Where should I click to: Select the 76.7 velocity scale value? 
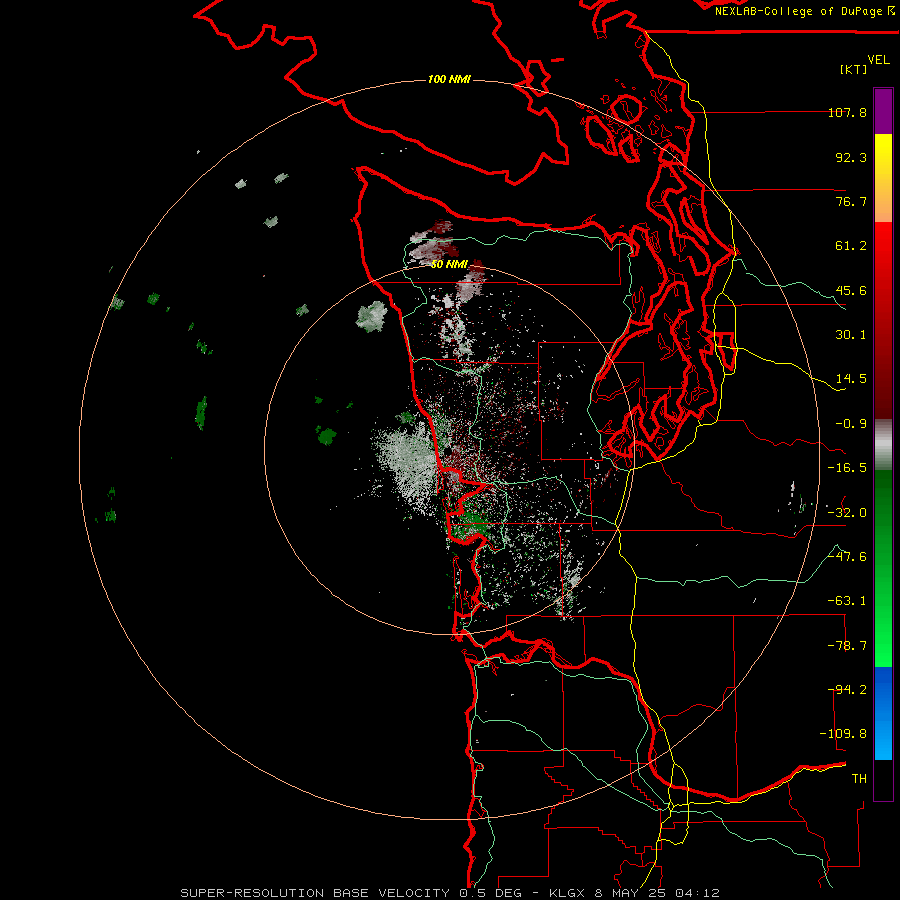click(851, 201)
